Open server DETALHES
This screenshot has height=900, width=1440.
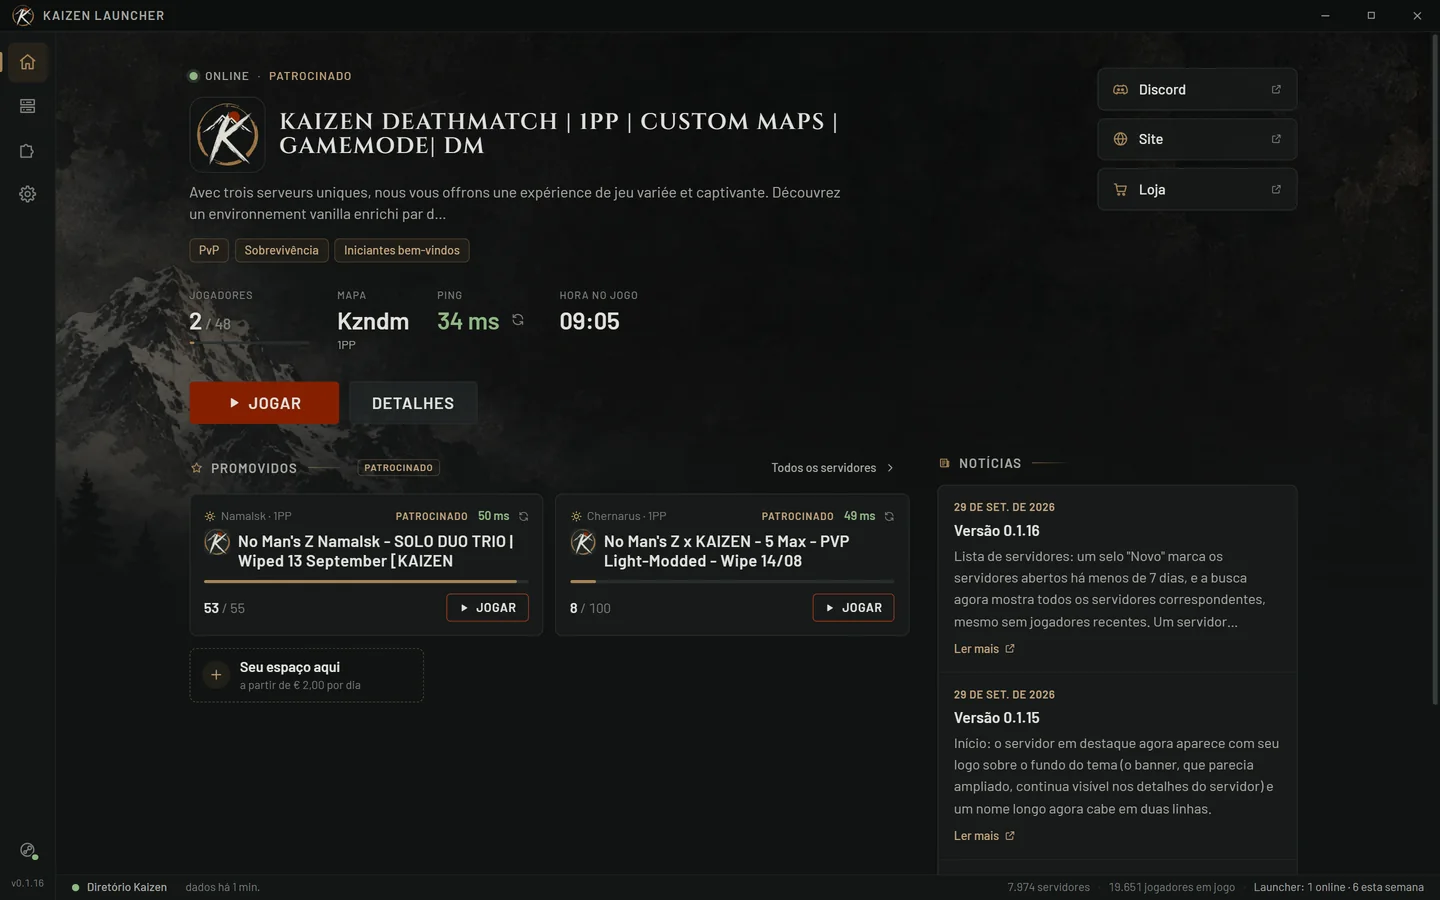pos(413,403)
